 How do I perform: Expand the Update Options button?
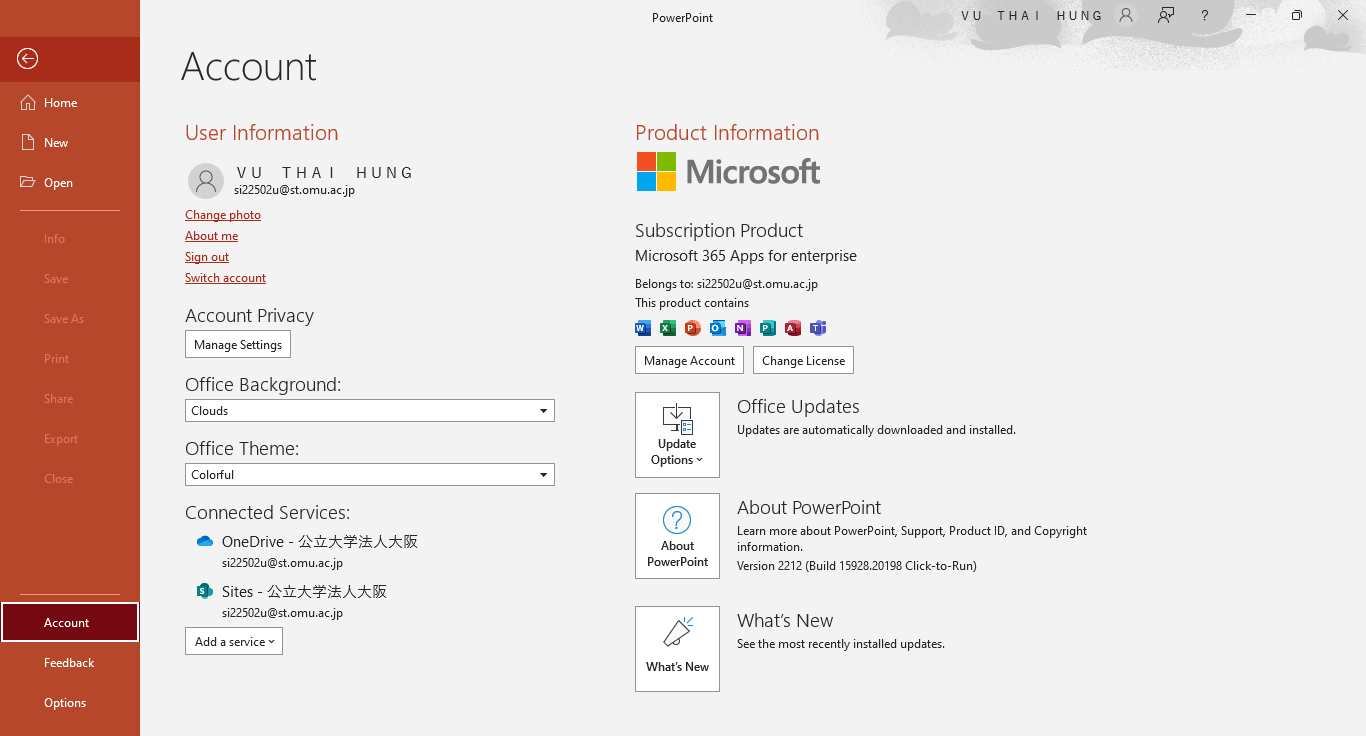coord(677,435)
